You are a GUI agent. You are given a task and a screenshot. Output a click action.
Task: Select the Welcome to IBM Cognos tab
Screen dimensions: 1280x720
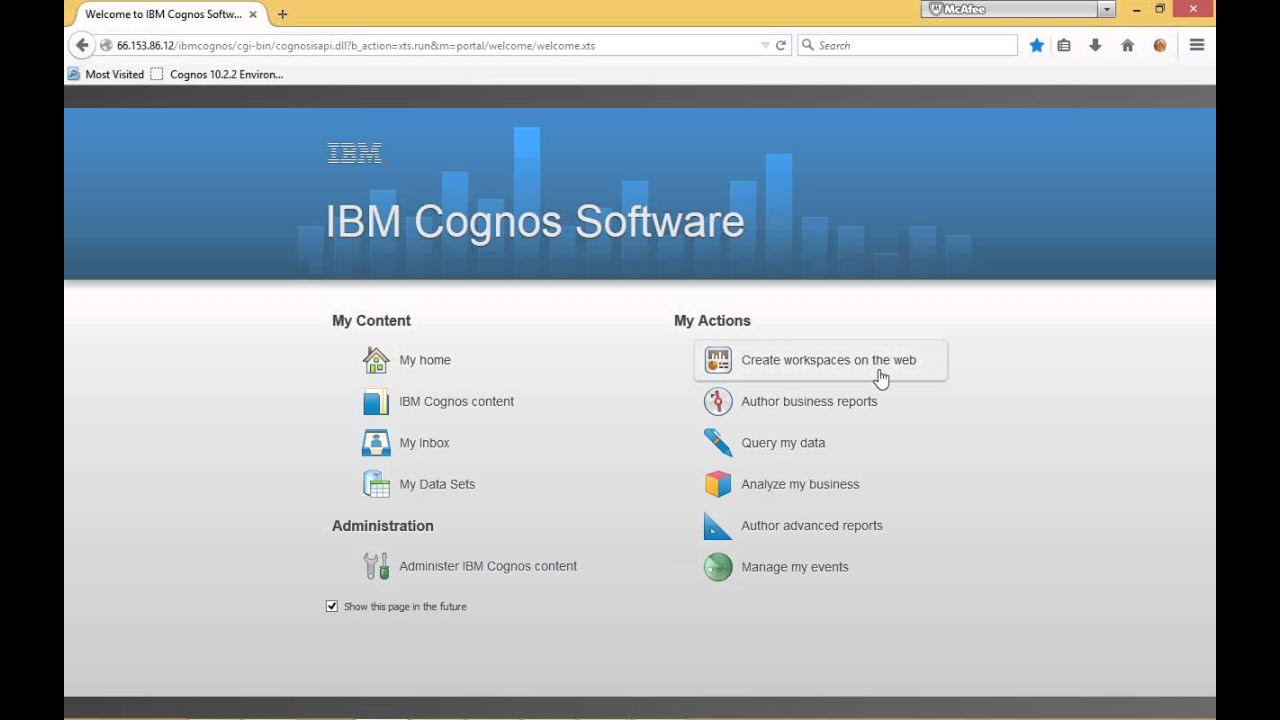(x=163, y=14)
